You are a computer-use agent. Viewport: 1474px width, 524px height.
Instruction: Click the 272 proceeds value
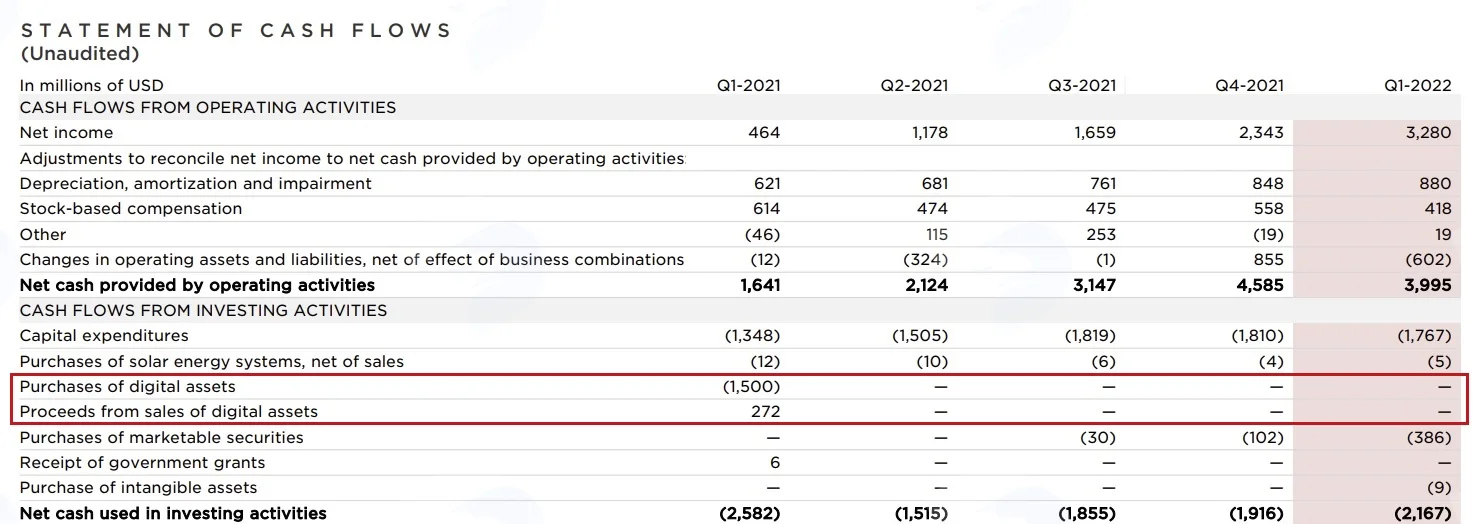[765, 412]
